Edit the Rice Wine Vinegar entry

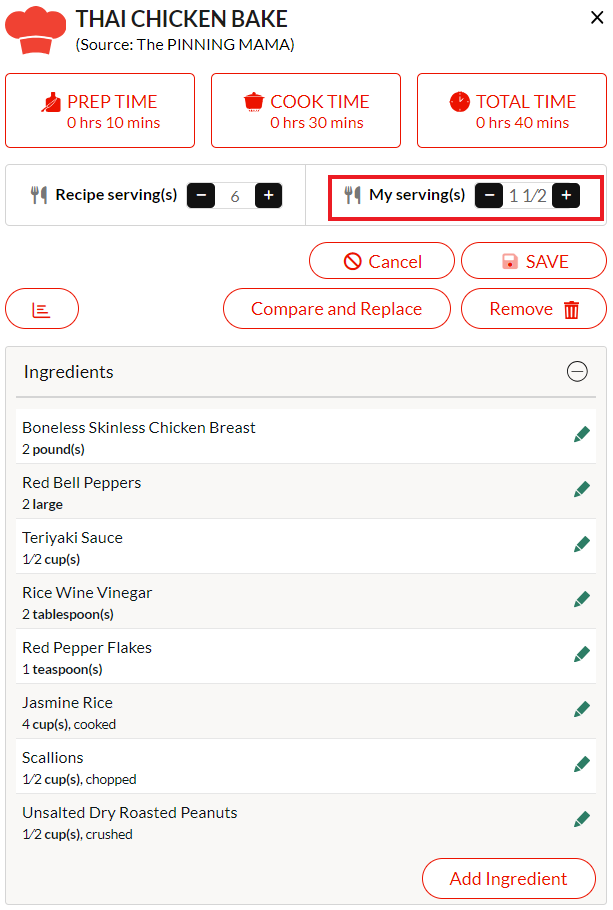582,600
